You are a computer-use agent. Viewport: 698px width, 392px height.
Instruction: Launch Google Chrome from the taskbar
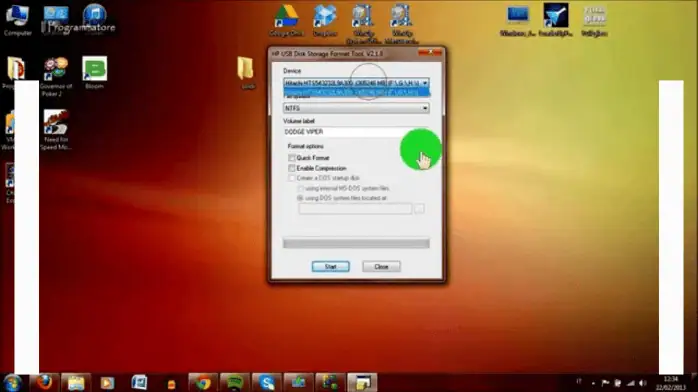[x=203, y=382]
